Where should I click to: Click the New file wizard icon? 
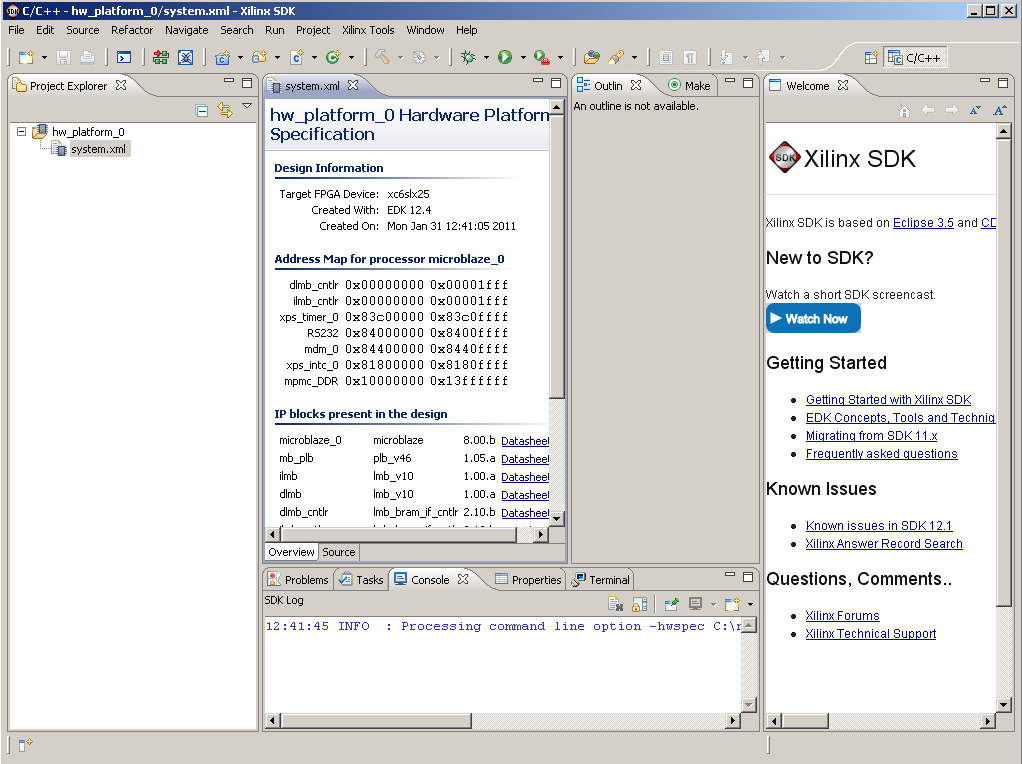26,58
